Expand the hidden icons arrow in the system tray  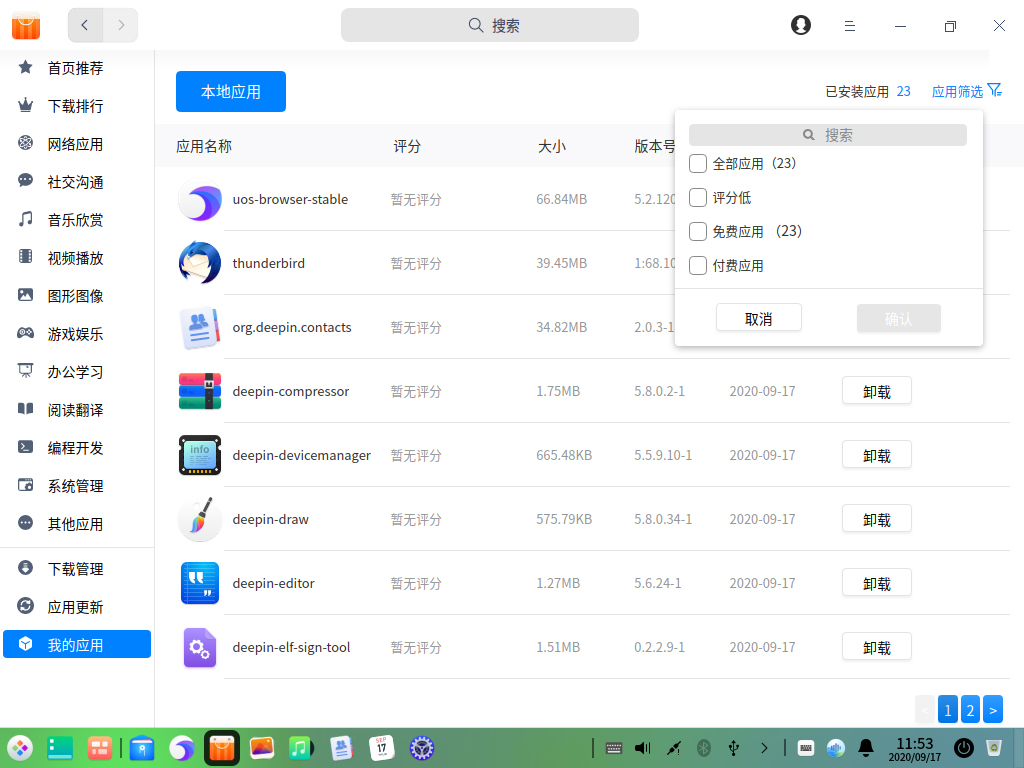click(x=764, y=747)
